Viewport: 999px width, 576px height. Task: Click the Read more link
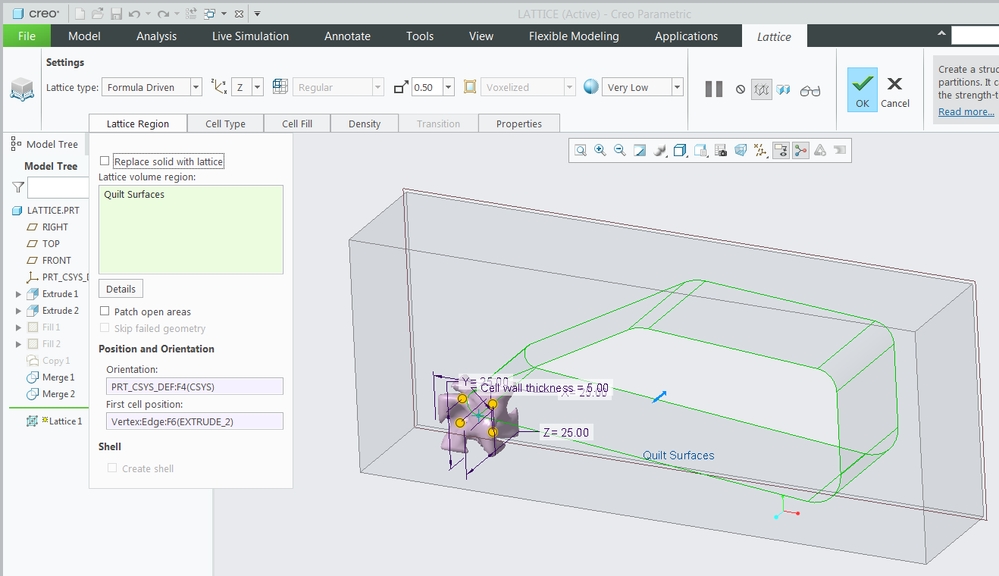tap(965, 112)
